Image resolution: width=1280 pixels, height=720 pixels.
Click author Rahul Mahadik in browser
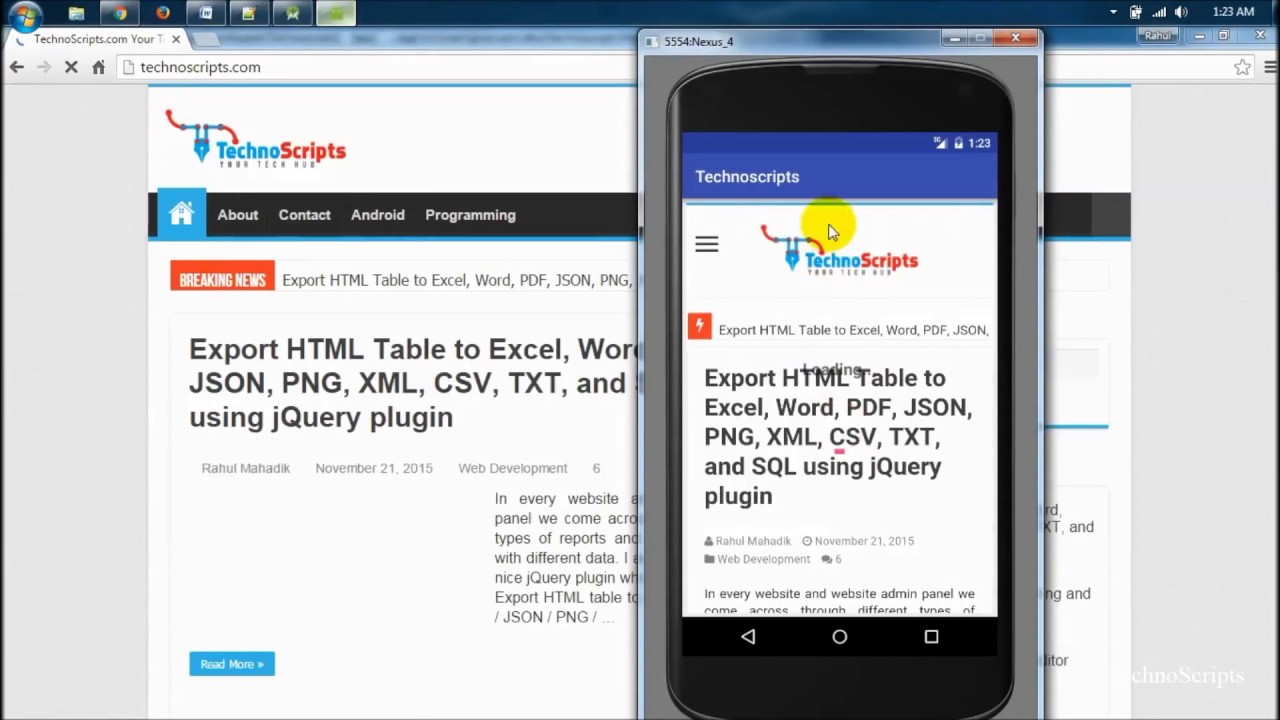point(246,468)
